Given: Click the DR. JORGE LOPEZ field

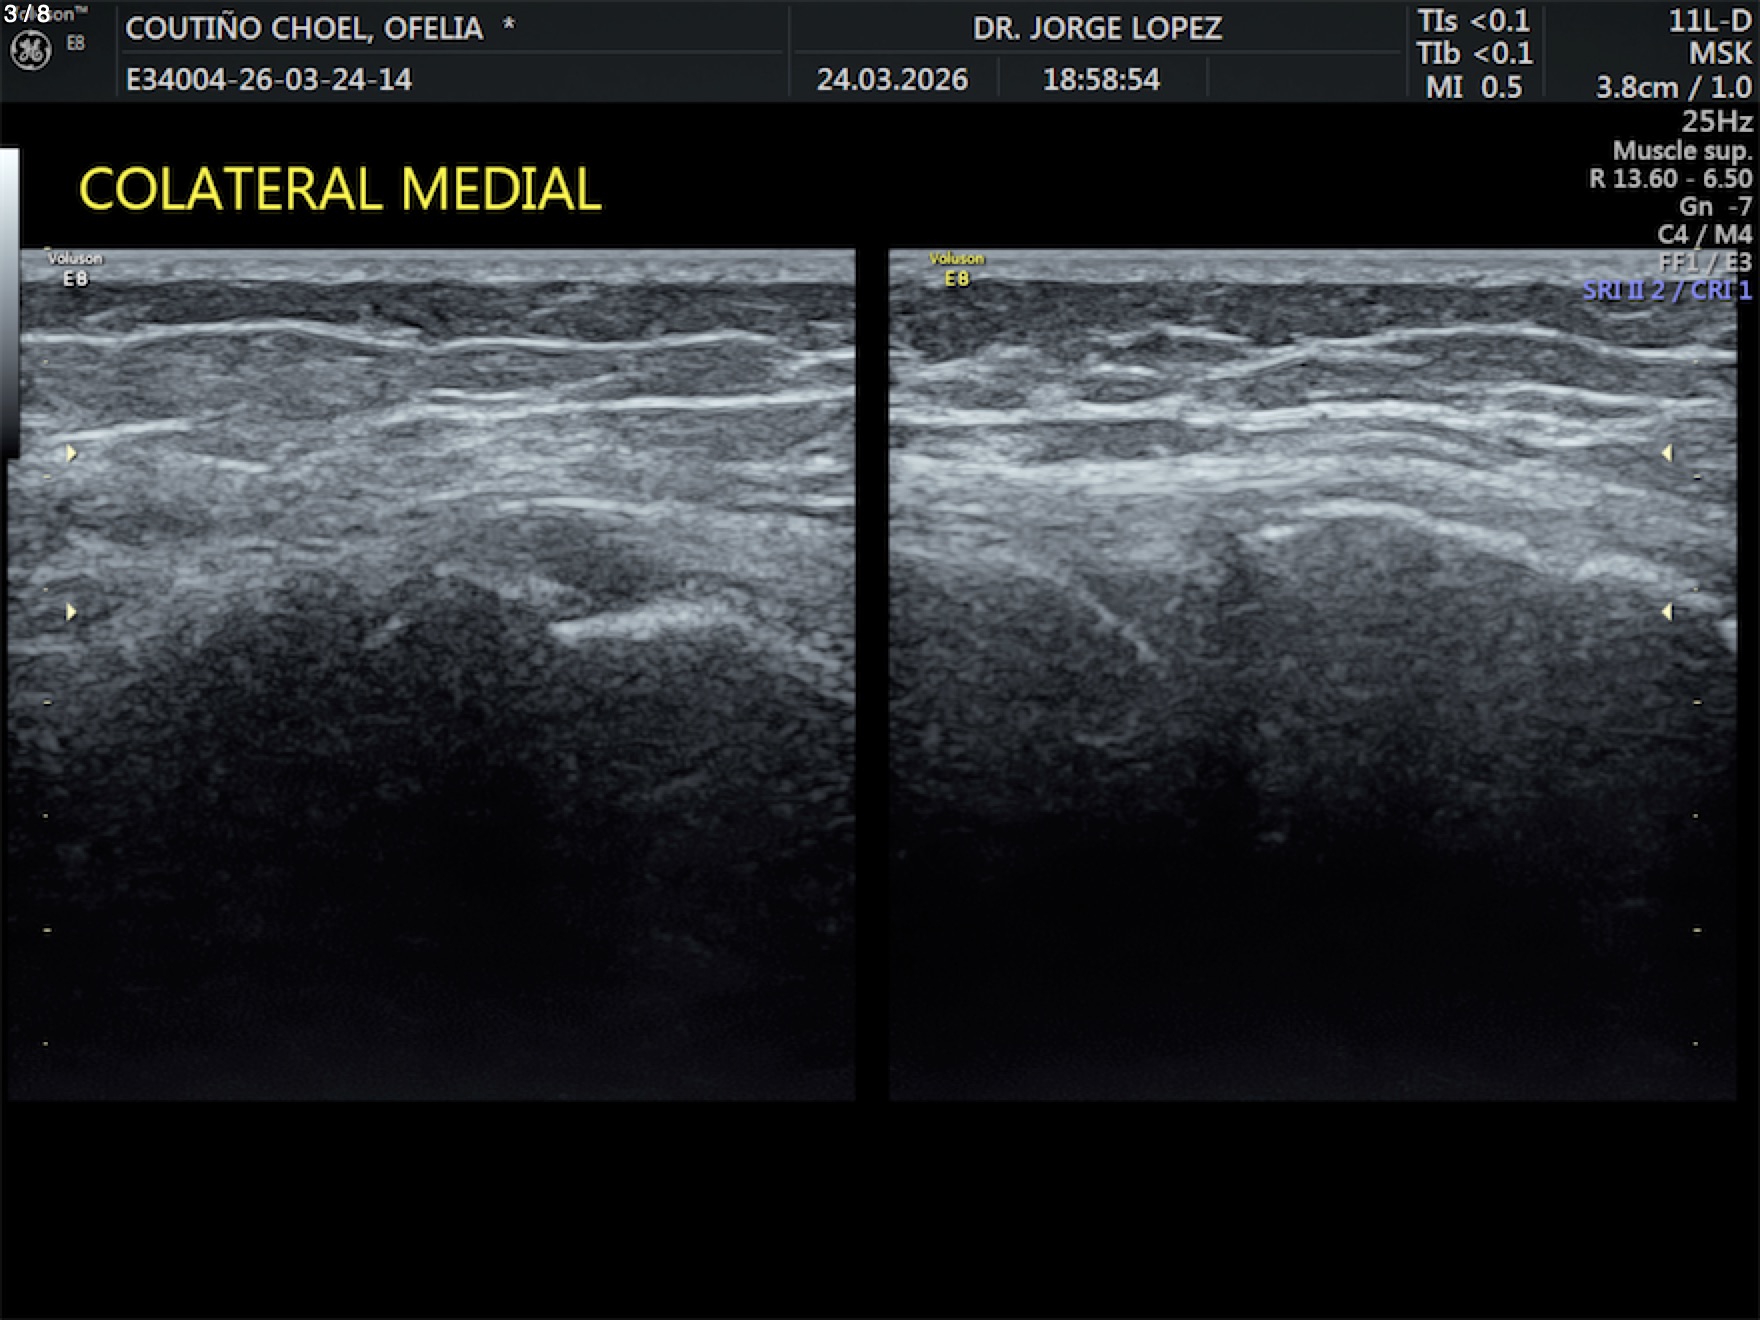Looking at the screenshot, I should pyautogui.click(x=1097, y=28).
